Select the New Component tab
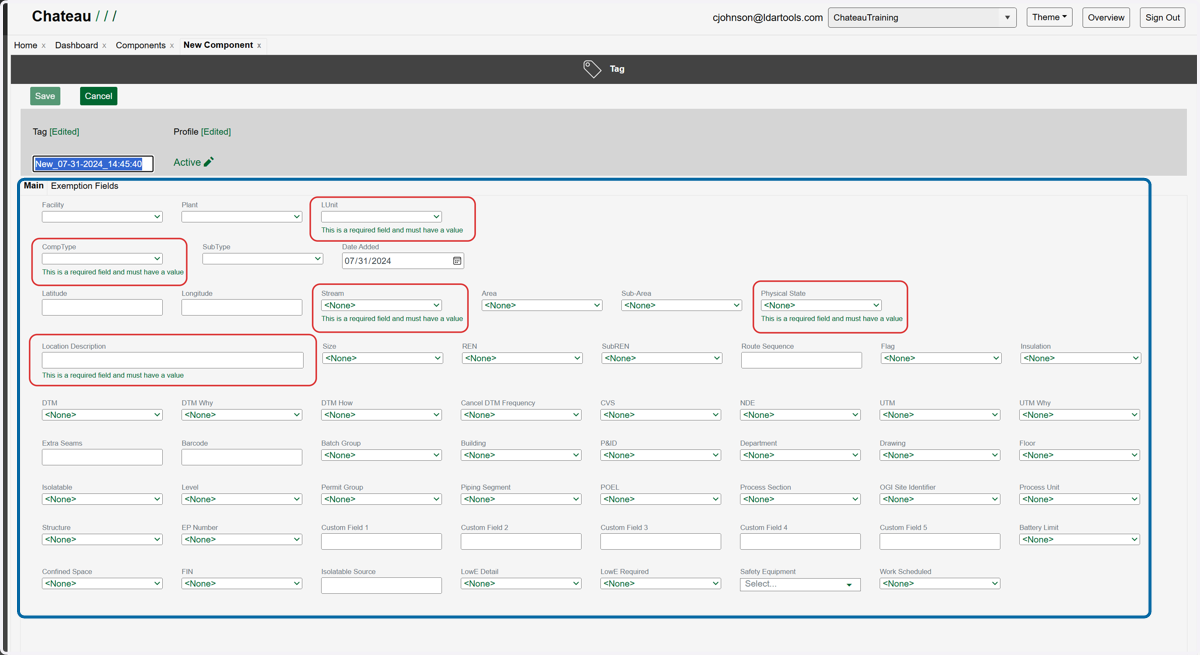This screenshot has width=1200, height=655. coord(218,45)
